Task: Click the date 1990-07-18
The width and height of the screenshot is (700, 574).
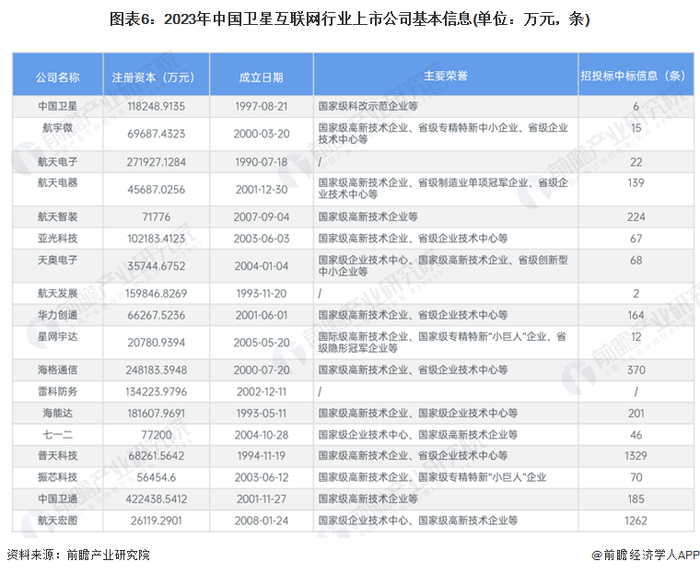Action: (261, 162)
